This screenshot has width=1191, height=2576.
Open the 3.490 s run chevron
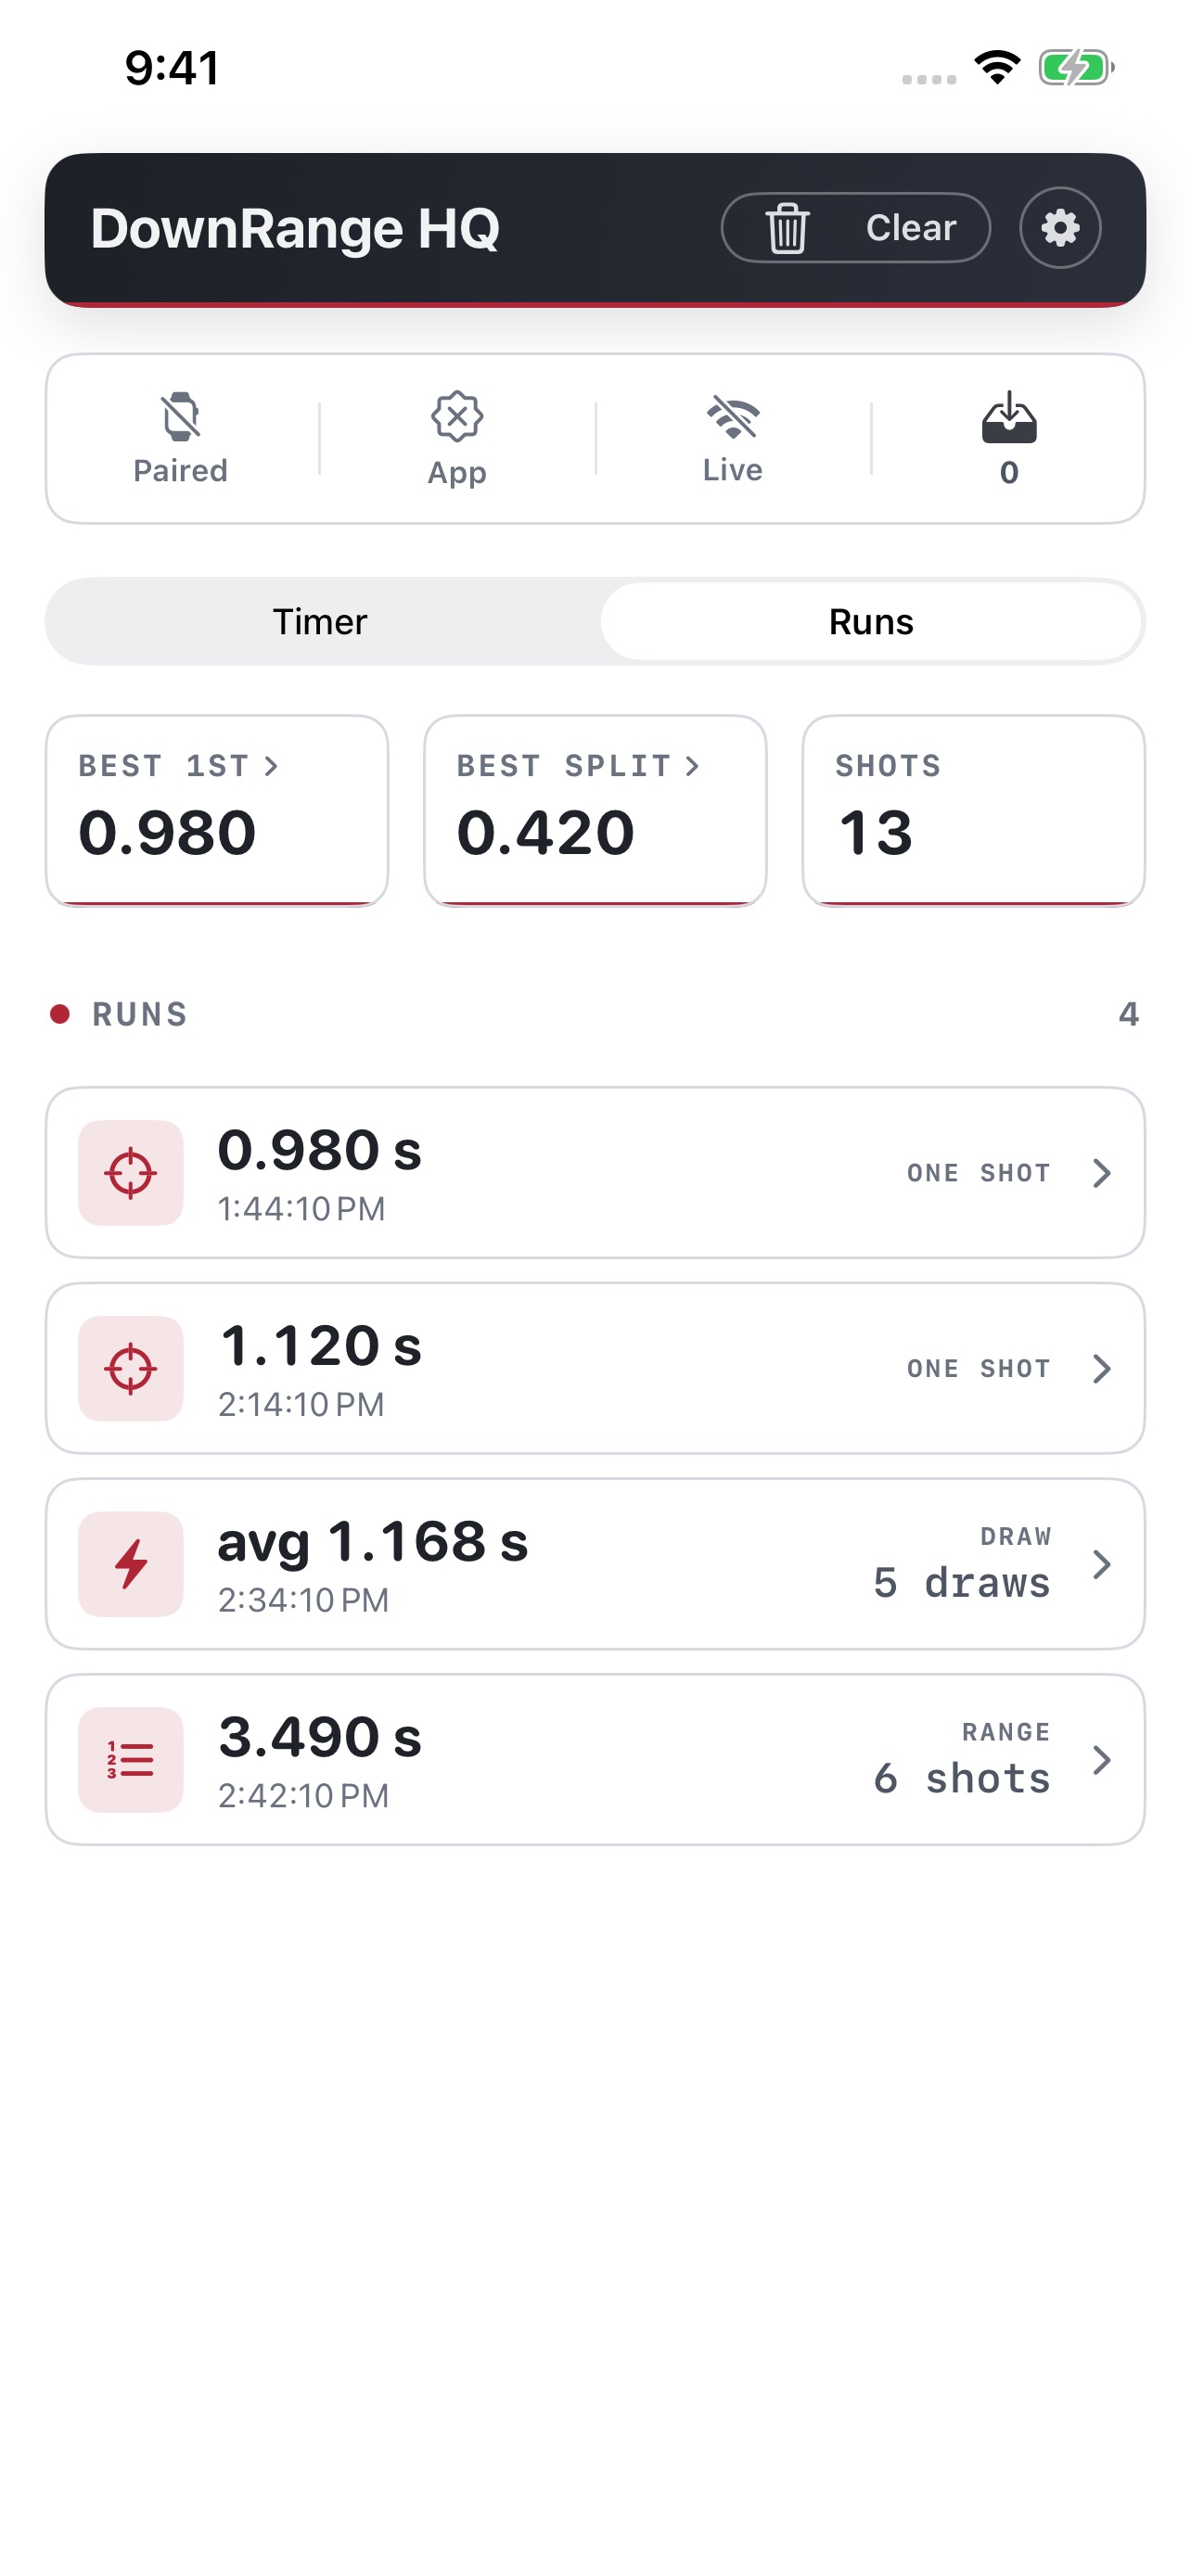1101,1760
